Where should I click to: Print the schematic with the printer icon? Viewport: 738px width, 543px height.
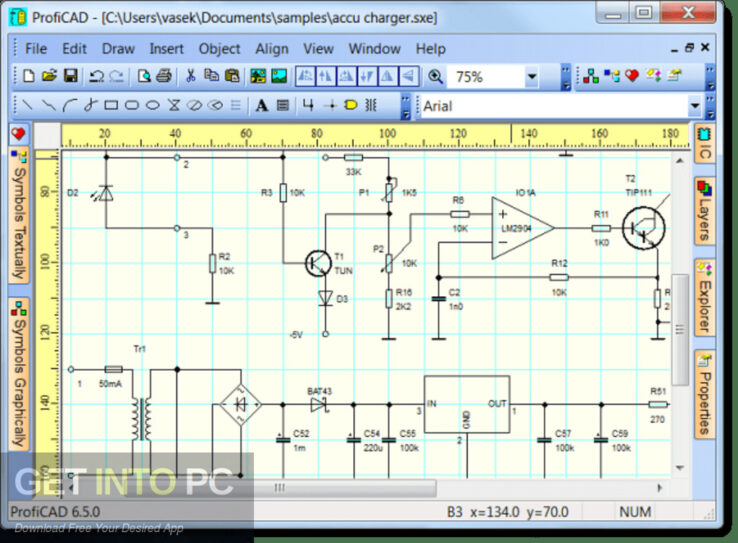[164, 76]
